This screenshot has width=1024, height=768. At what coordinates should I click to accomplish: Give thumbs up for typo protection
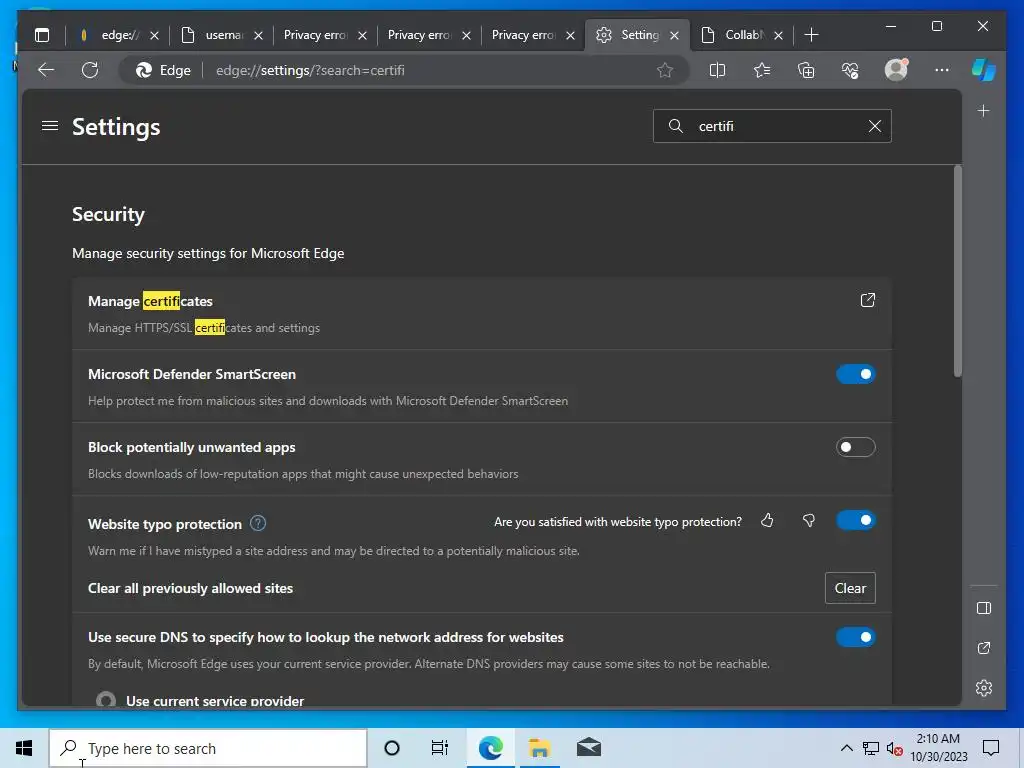click(x=767, y=520)
